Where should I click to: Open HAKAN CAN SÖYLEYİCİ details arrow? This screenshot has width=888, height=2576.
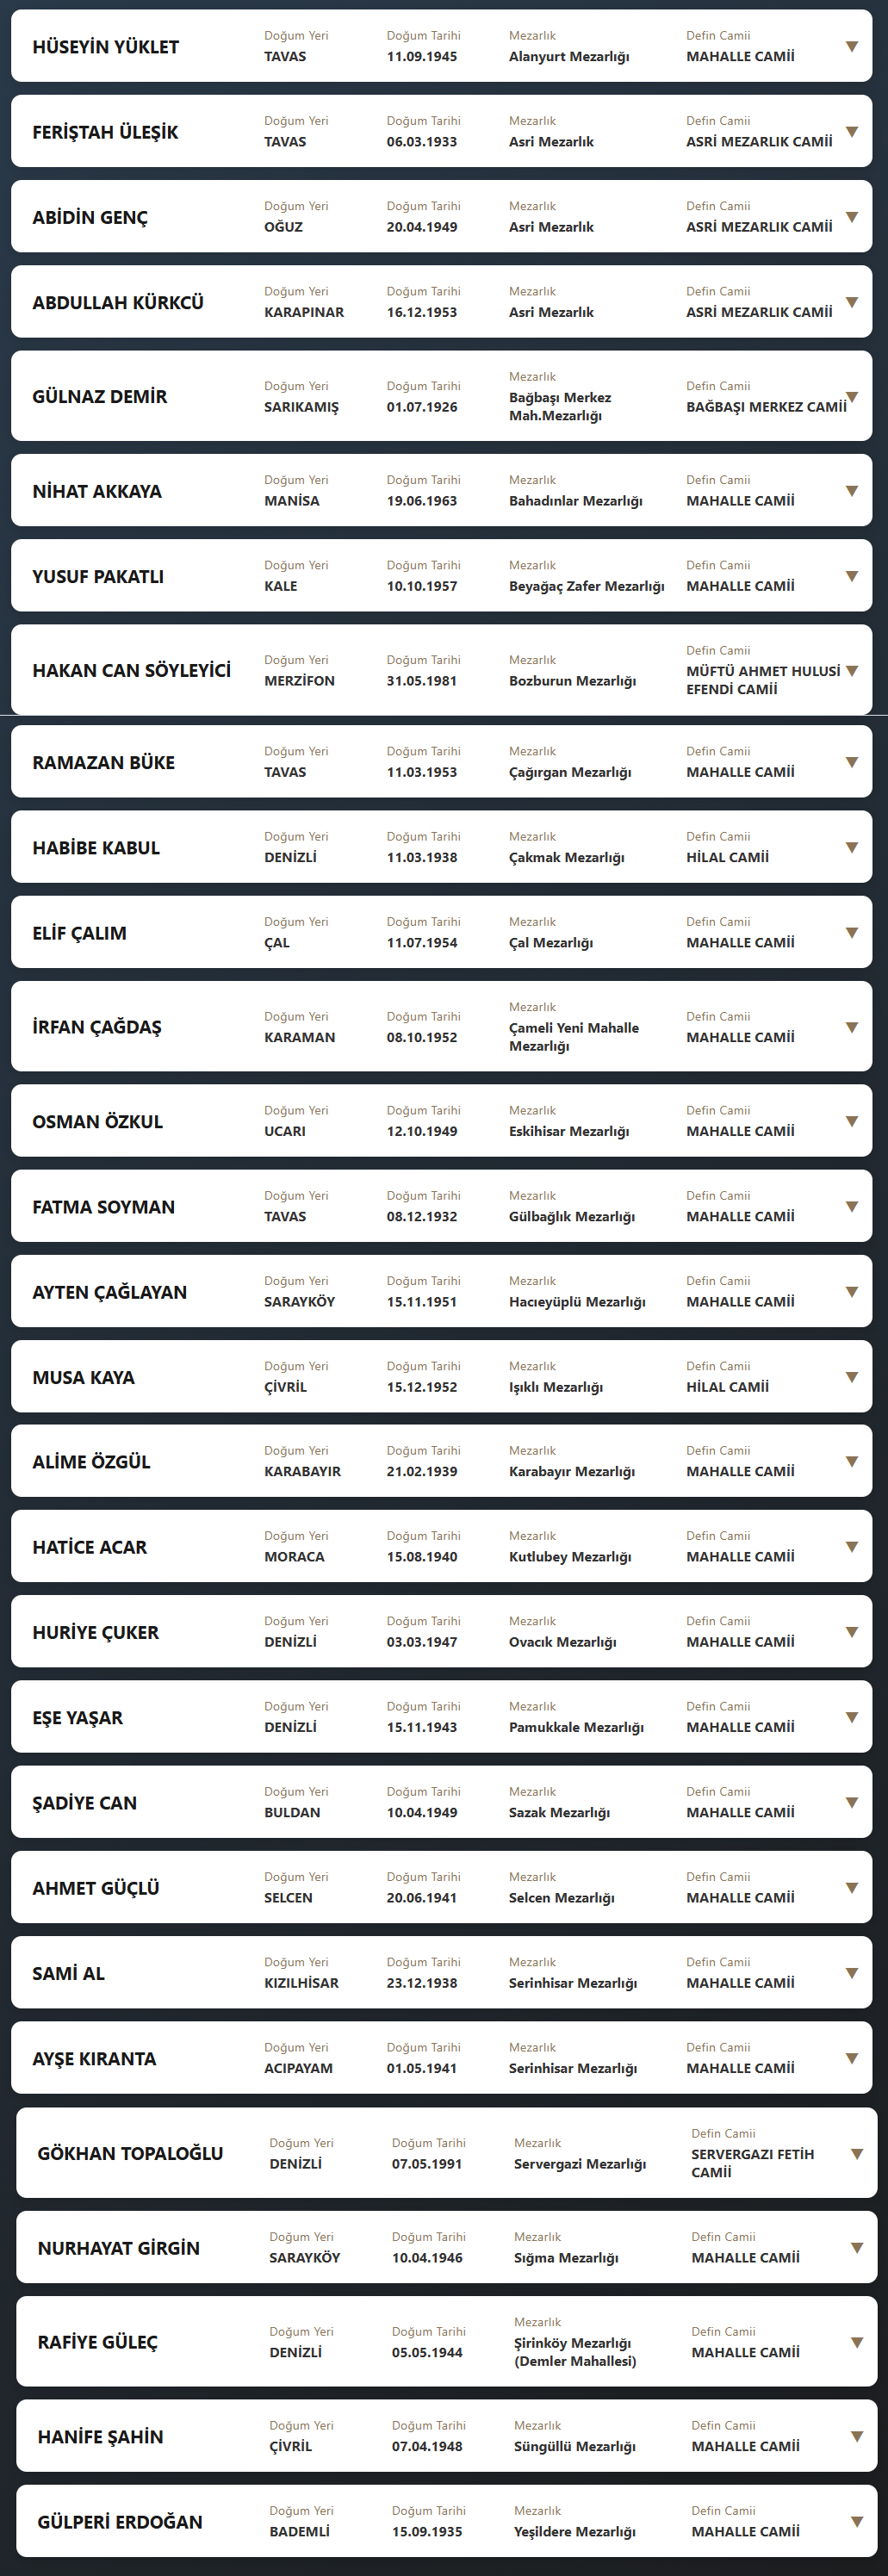852,670
